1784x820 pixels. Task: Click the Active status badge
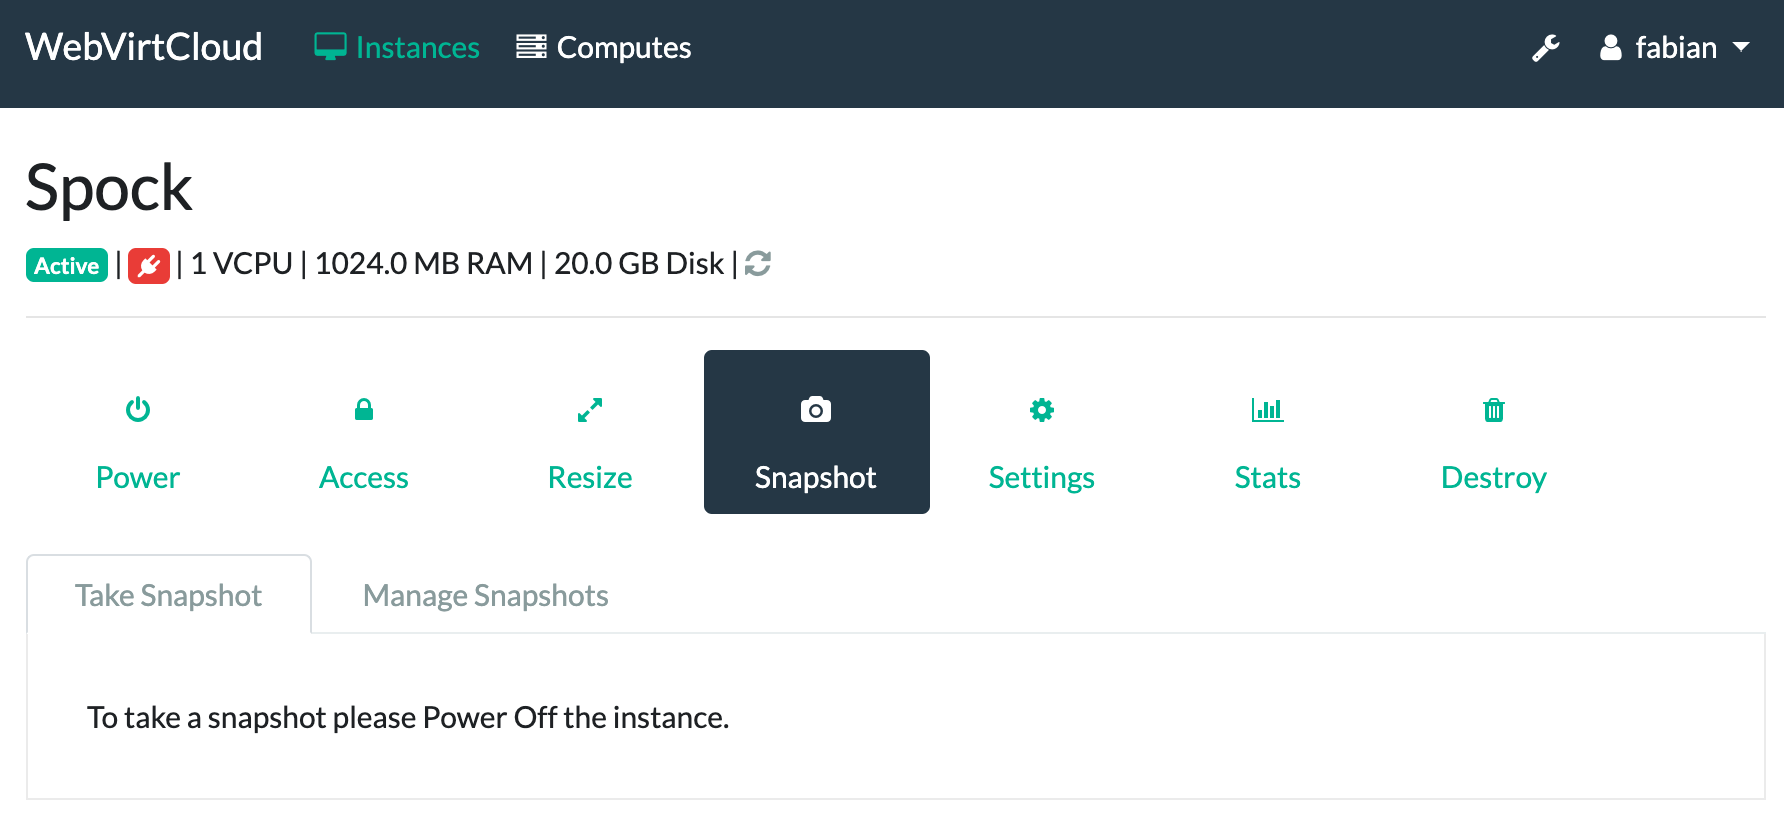(x=66, y=264)
